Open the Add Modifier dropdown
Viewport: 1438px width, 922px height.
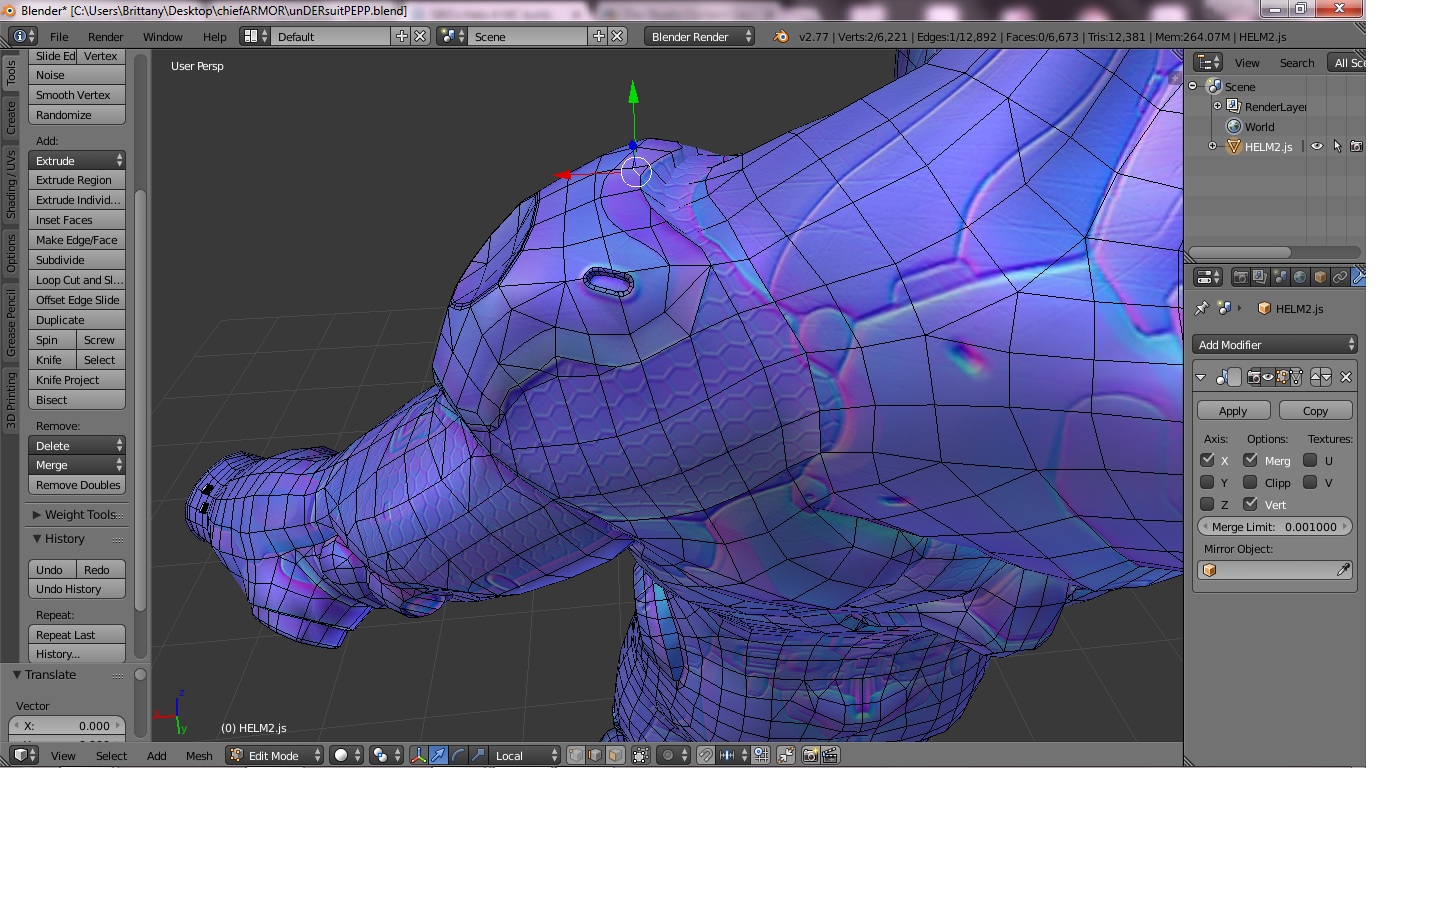(1275, 345)
